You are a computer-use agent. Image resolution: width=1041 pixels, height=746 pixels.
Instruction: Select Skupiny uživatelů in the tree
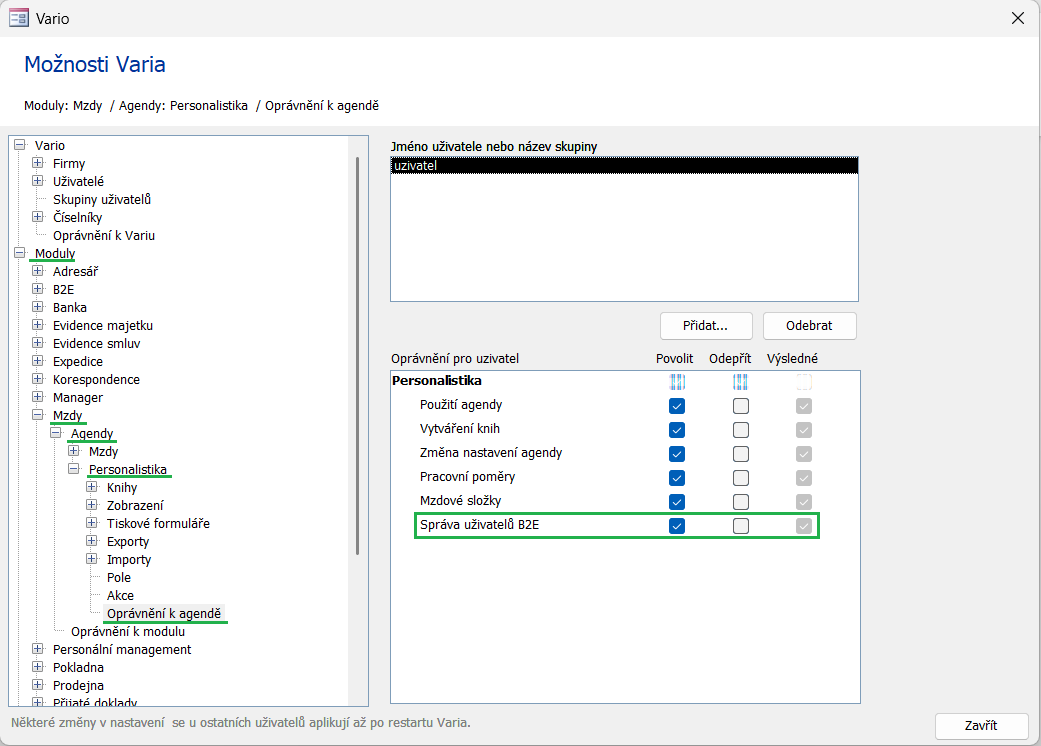(101, 199)
